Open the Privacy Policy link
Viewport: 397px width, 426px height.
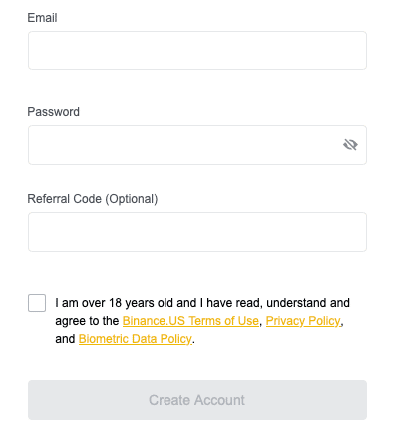pos(303,321)
